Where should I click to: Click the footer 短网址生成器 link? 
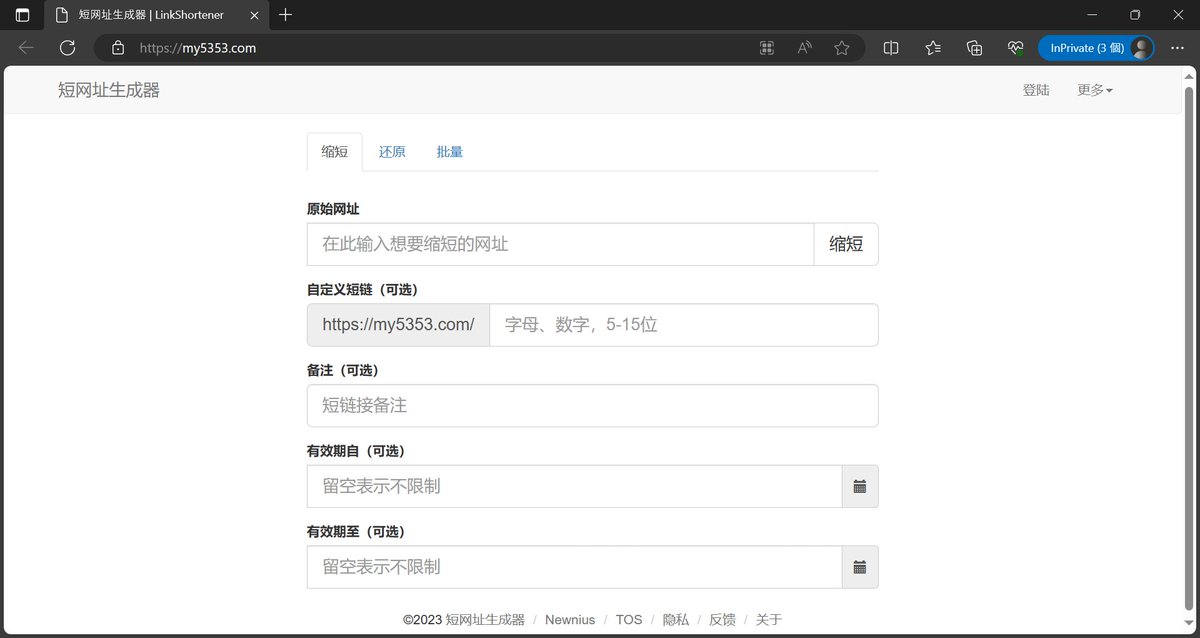pyautogui.click(x=485, y=620)
